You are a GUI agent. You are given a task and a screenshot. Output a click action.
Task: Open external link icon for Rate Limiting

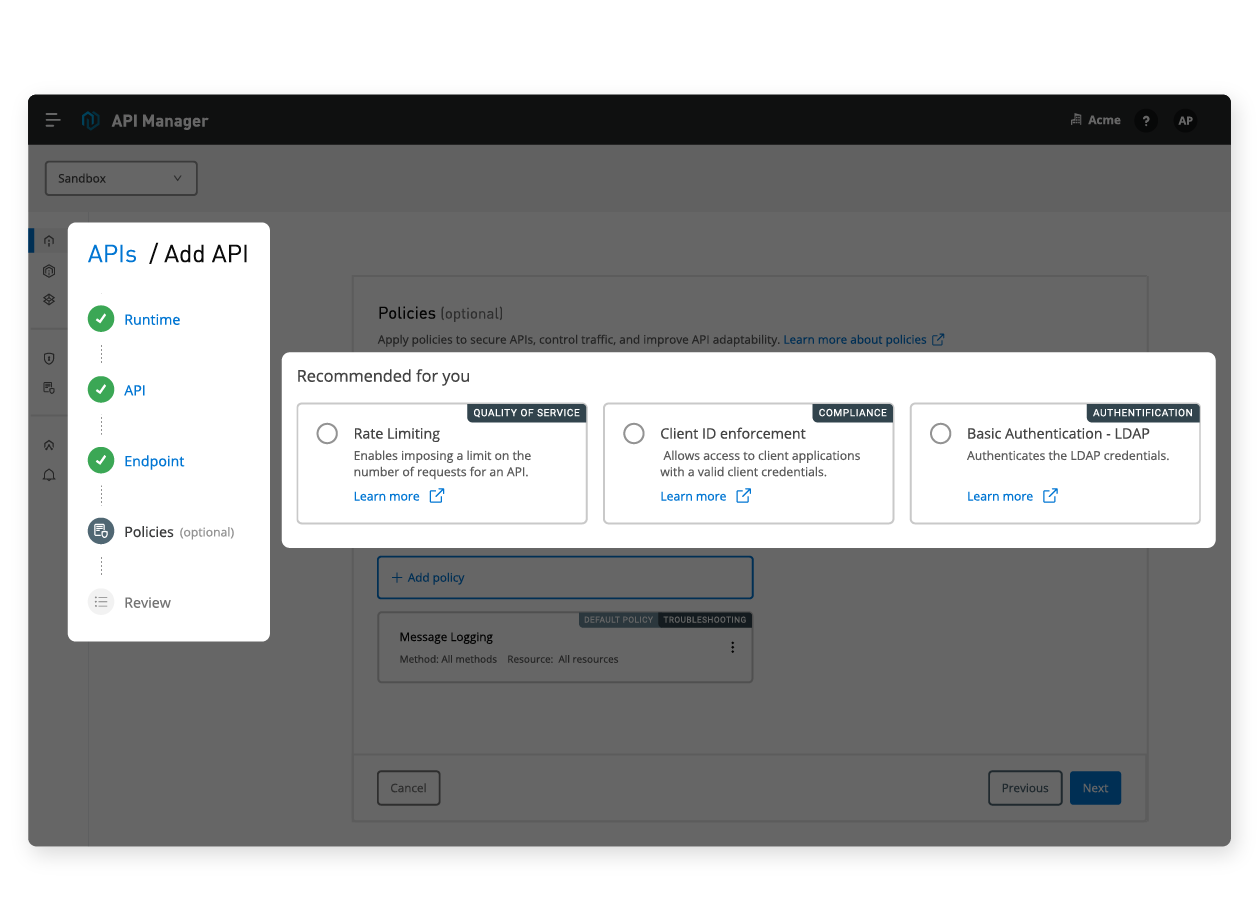click(437, 496)
